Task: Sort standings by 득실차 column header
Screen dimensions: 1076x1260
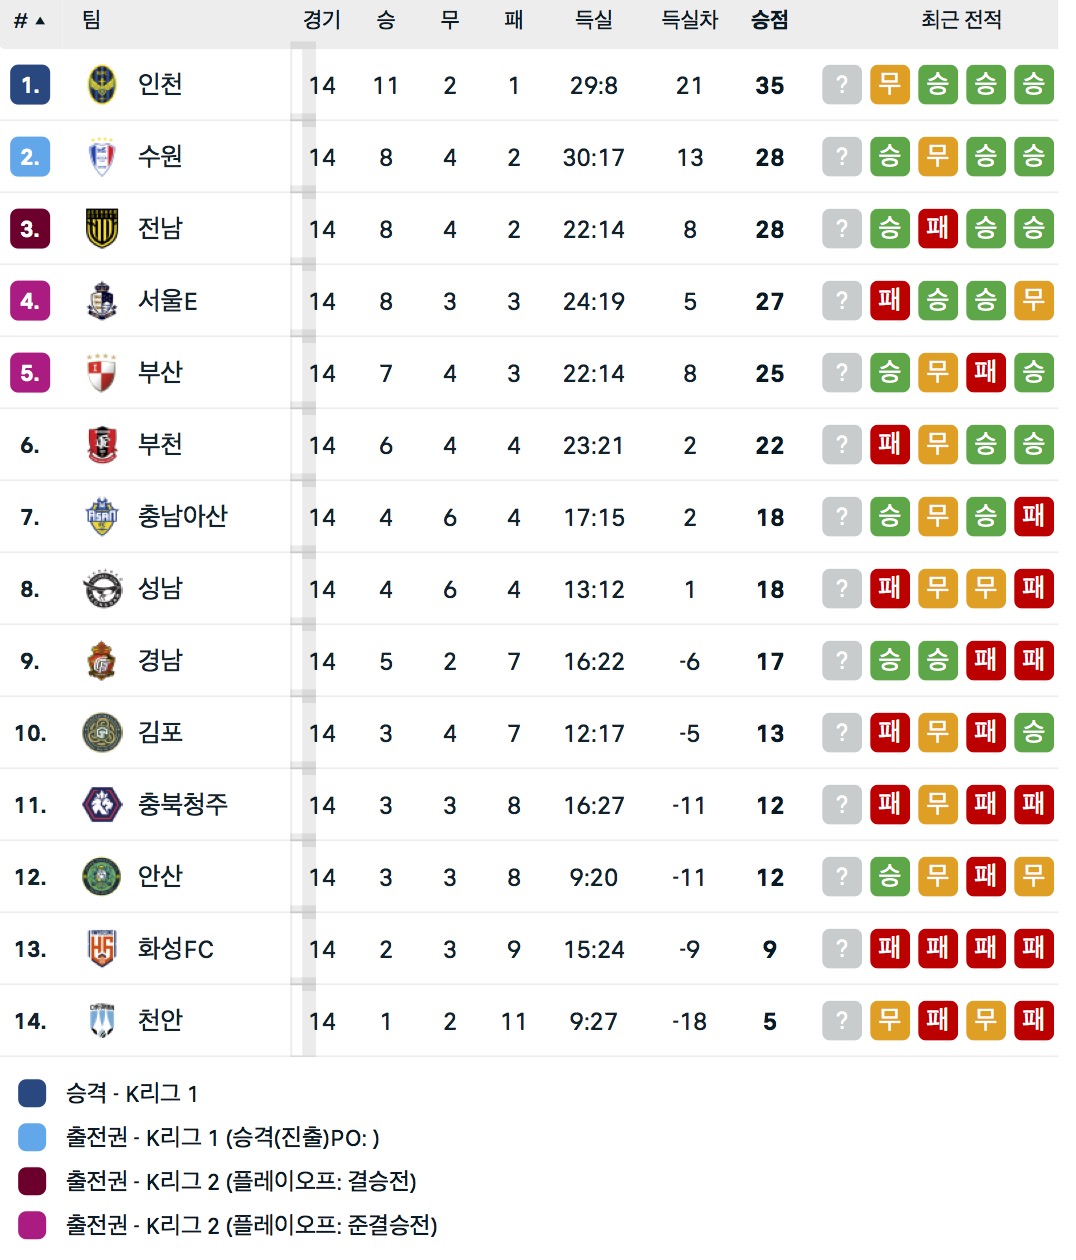Action: 690,20
